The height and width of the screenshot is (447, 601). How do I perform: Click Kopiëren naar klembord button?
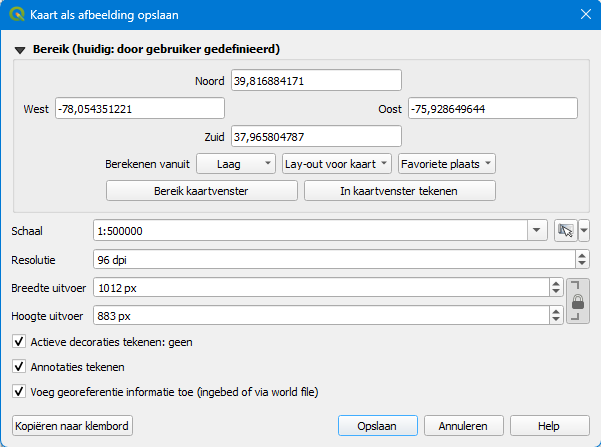tap(73, 425)
